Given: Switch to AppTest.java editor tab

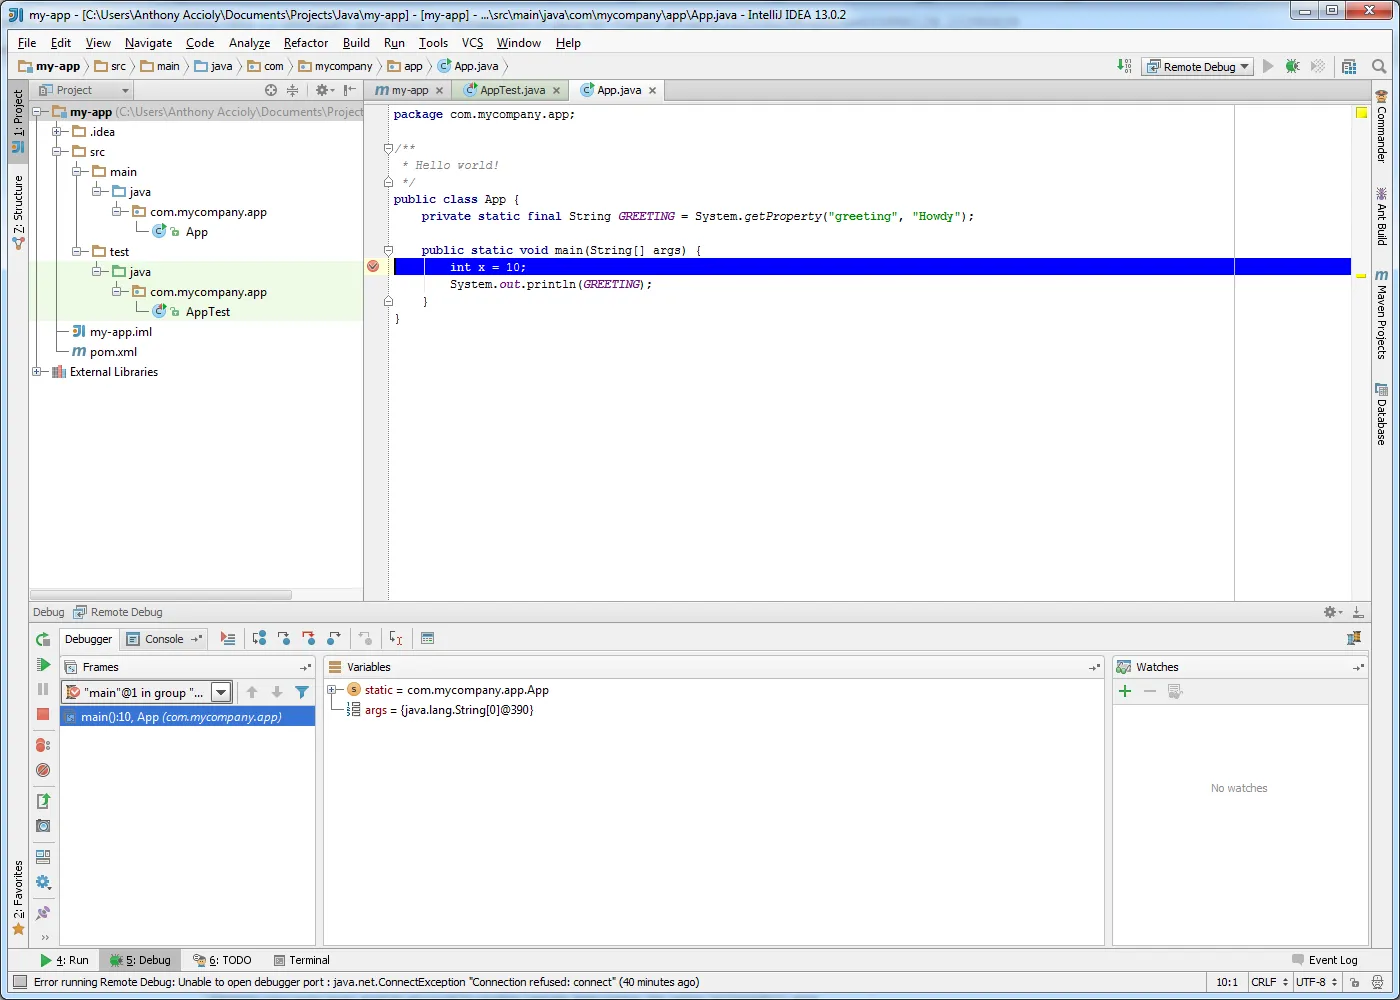Looking at the screenshot, I should pyautogui.click(x=512, y=90).
